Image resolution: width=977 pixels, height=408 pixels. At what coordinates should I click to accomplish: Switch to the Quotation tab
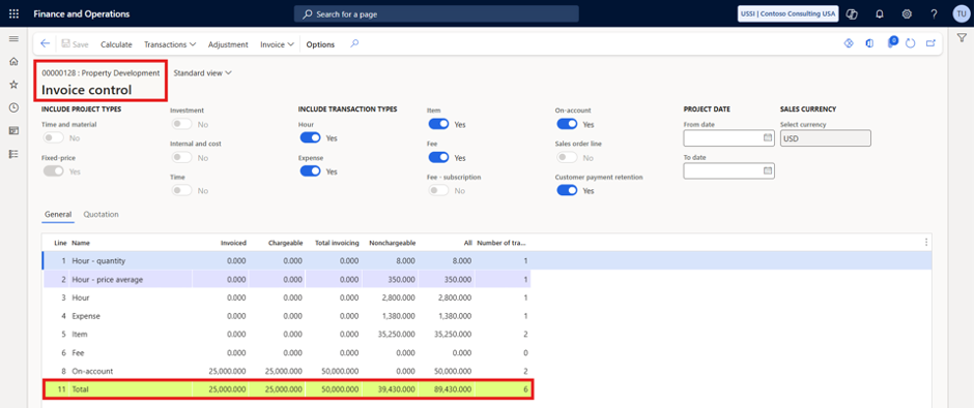click(x=101, y=214)
